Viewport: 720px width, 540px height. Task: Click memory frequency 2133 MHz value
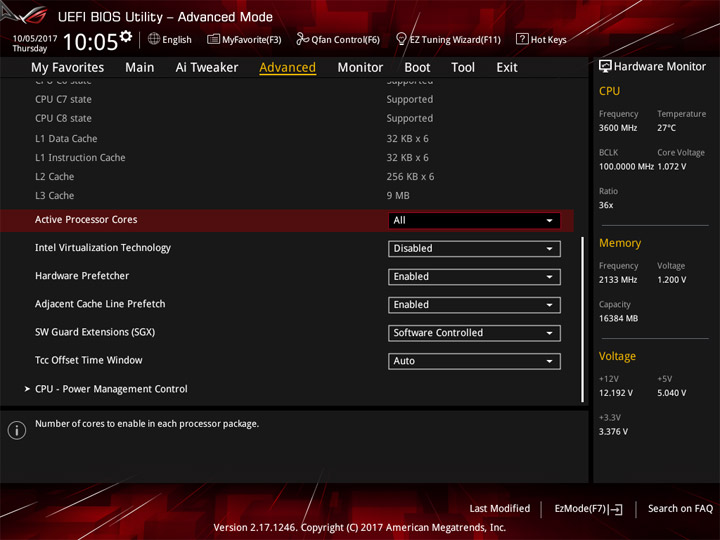point(618,280)
